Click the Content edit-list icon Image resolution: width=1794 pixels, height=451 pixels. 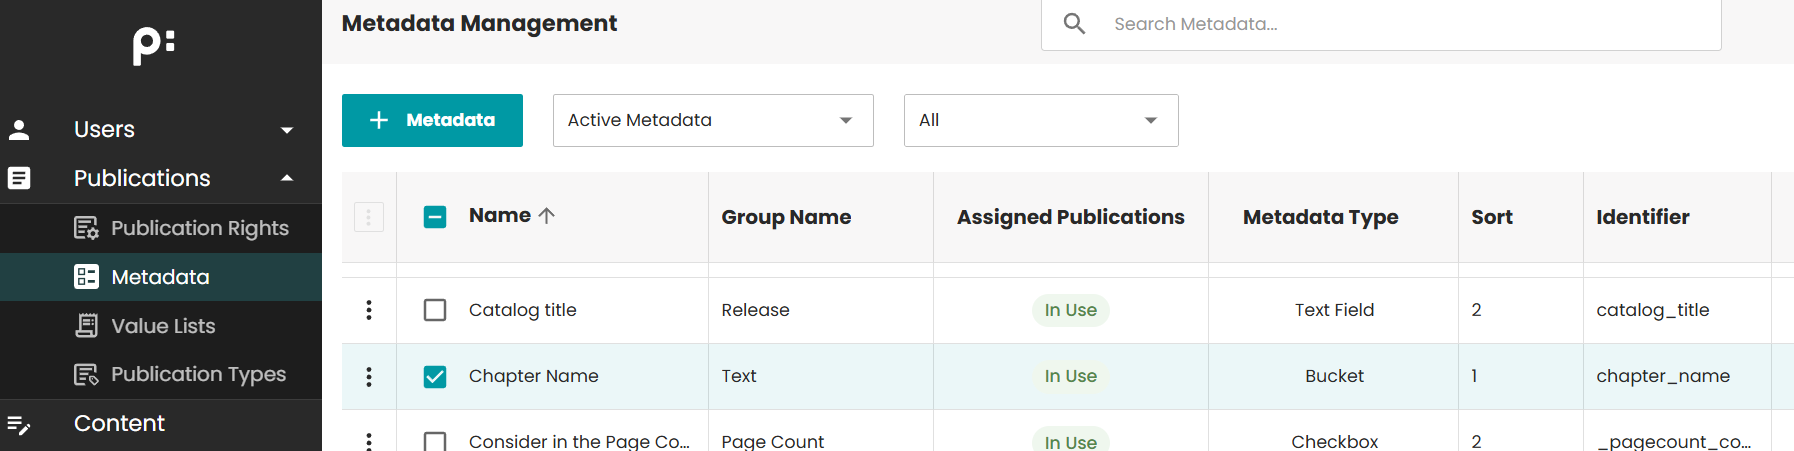pos(19,424)
